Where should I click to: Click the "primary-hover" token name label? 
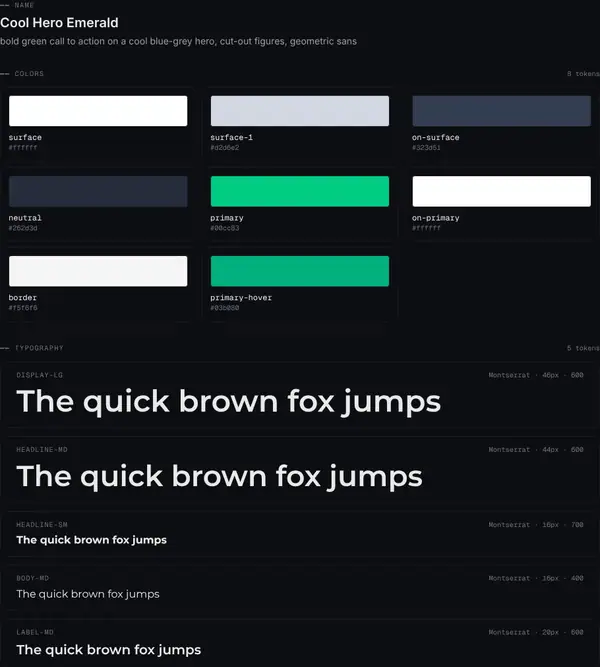pos(241,298)
